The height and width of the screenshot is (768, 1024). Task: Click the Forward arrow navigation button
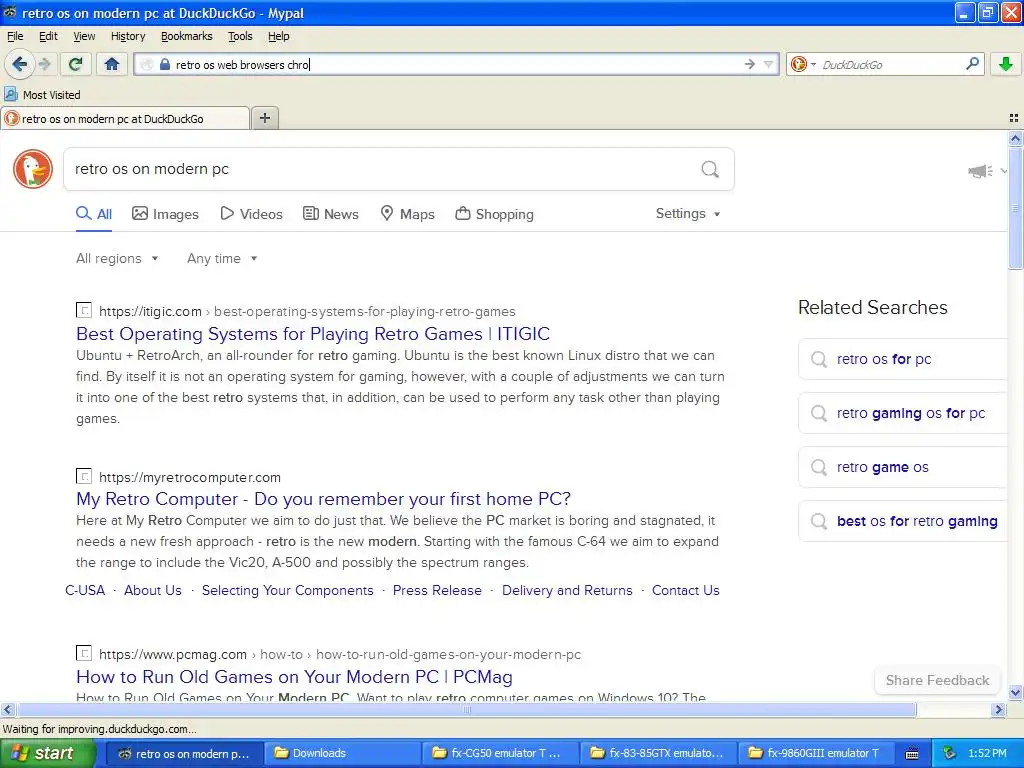coord(44,64)
